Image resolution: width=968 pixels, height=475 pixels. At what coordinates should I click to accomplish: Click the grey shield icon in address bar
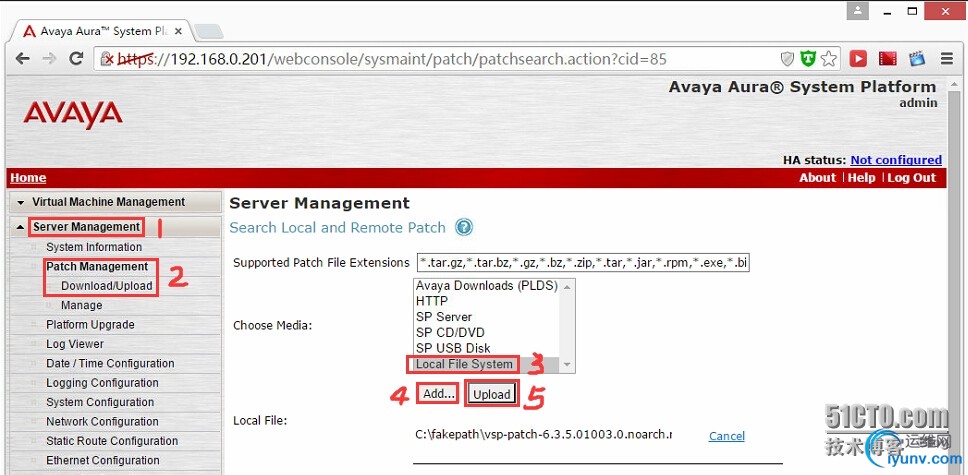tap(787, 59)
